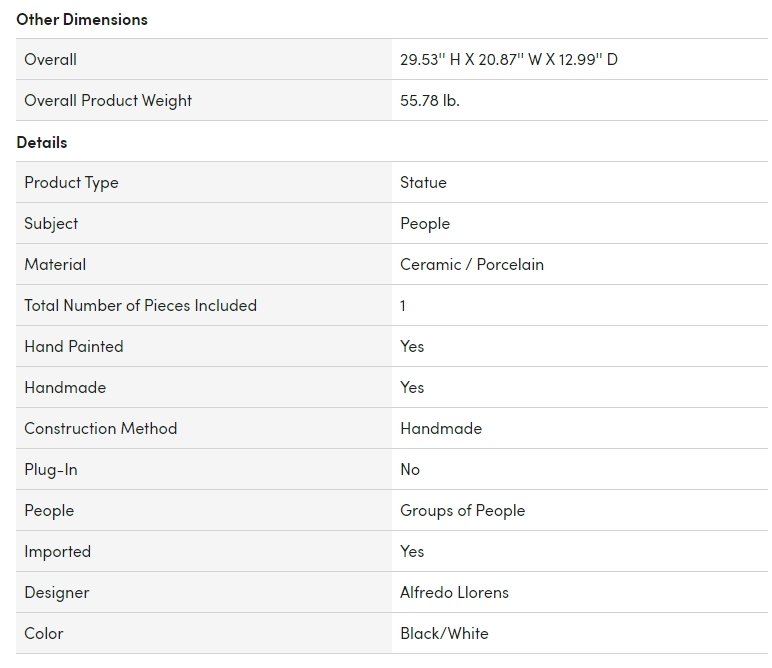772x668 pixels.
Task: Click the Imported row label
Action: point(57,551)
